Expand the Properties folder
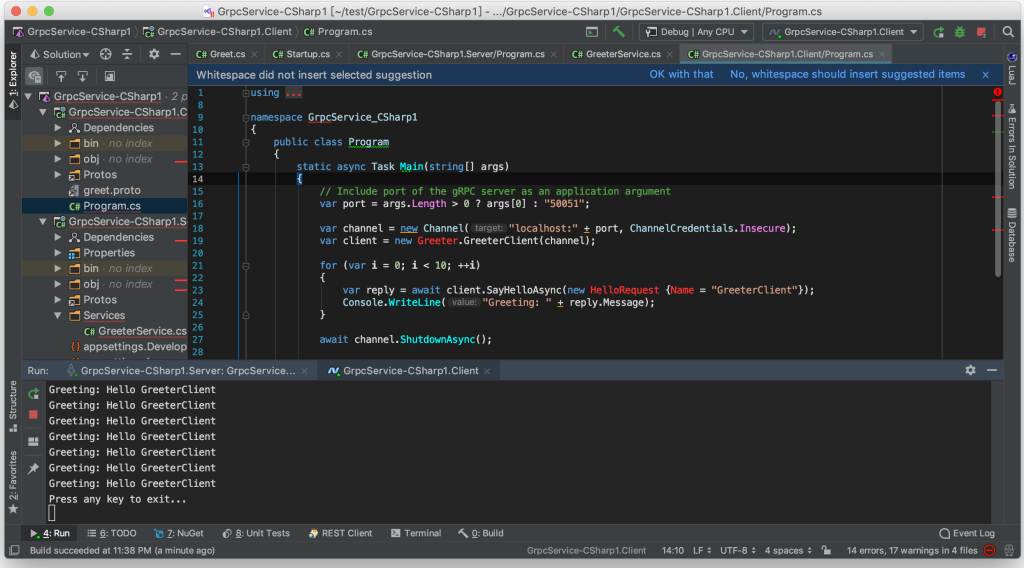 [58, 253]
